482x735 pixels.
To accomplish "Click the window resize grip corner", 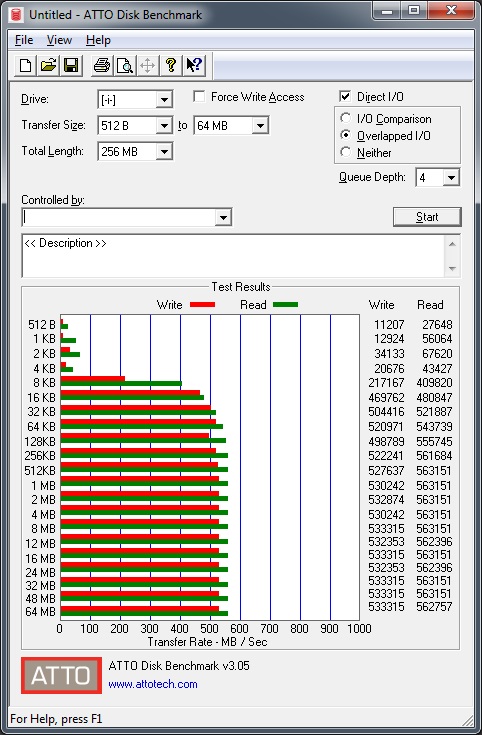I will [x=468, y=720].
